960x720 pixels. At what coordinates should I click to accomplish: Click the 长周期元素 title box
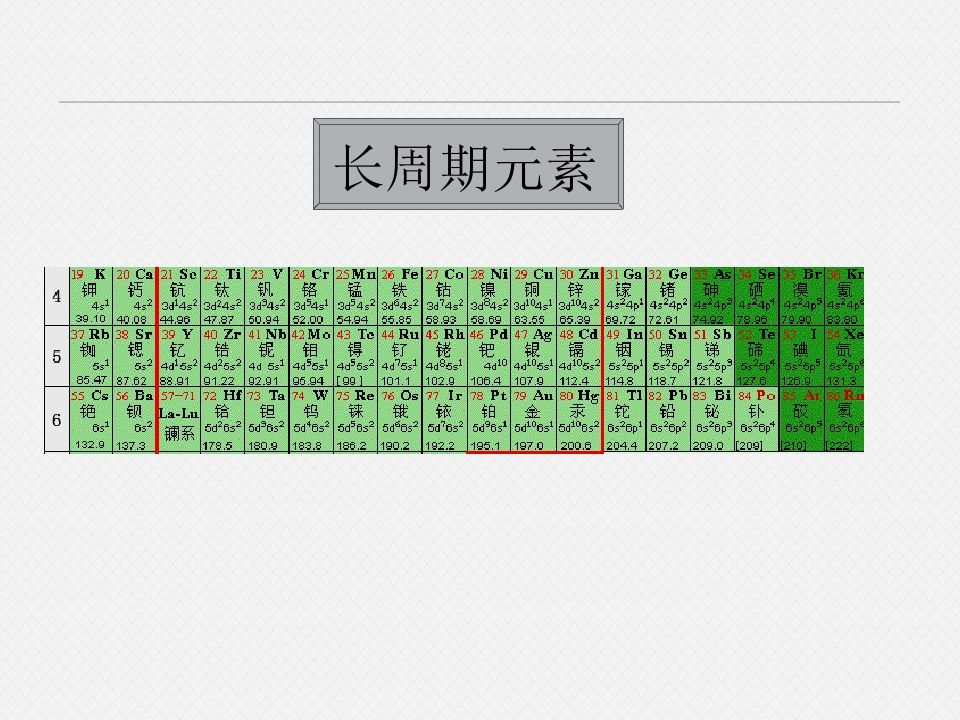click(468, 164)
